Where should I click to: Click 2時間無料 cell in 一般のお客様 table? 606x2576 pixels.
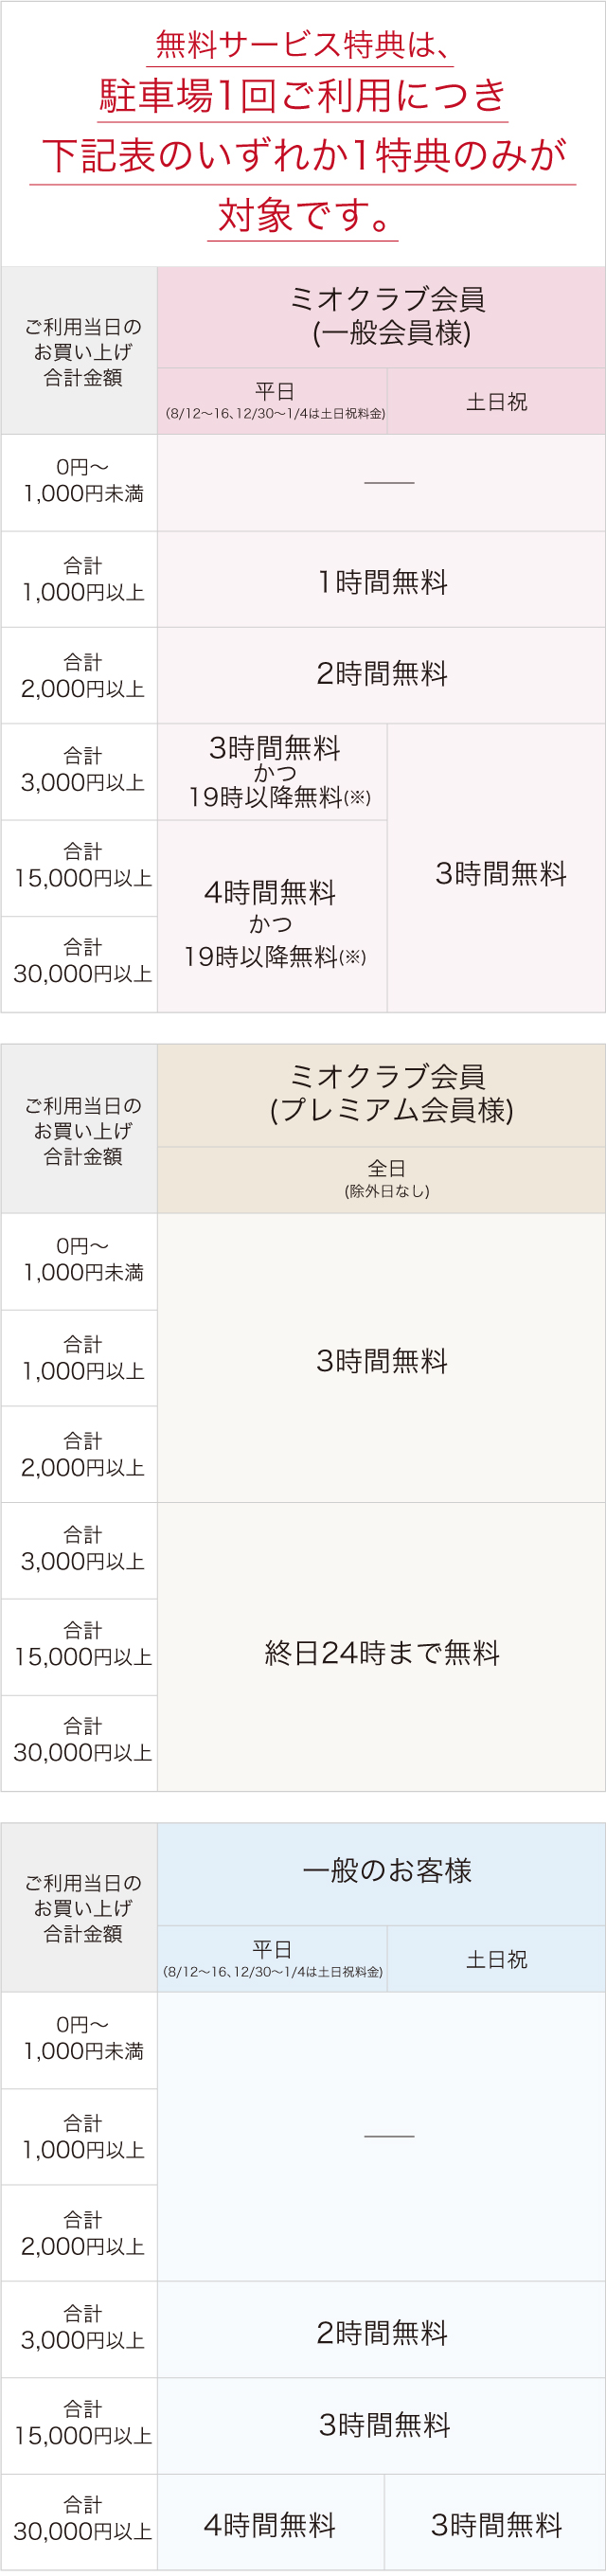click(382, 2333)
